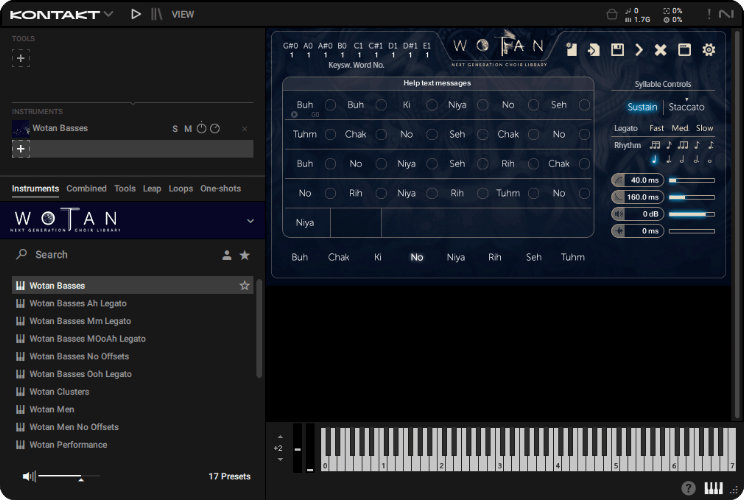Open the VIEW menu
This screenshot has width=744, height=500.
[x=182, y=15]
